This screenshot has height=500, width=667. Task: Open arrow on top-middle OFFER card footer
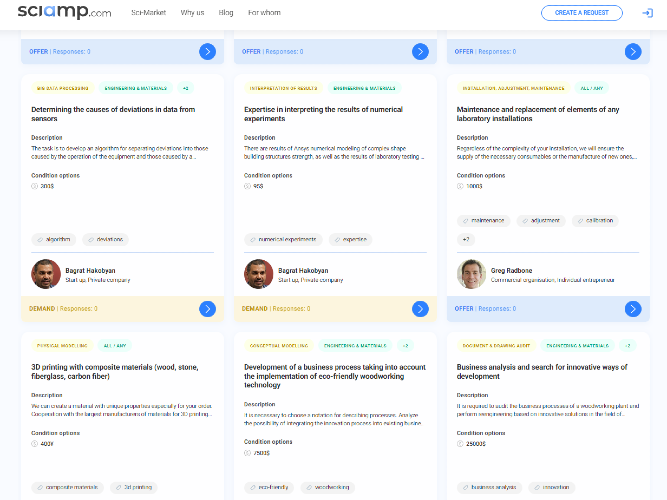420,51
